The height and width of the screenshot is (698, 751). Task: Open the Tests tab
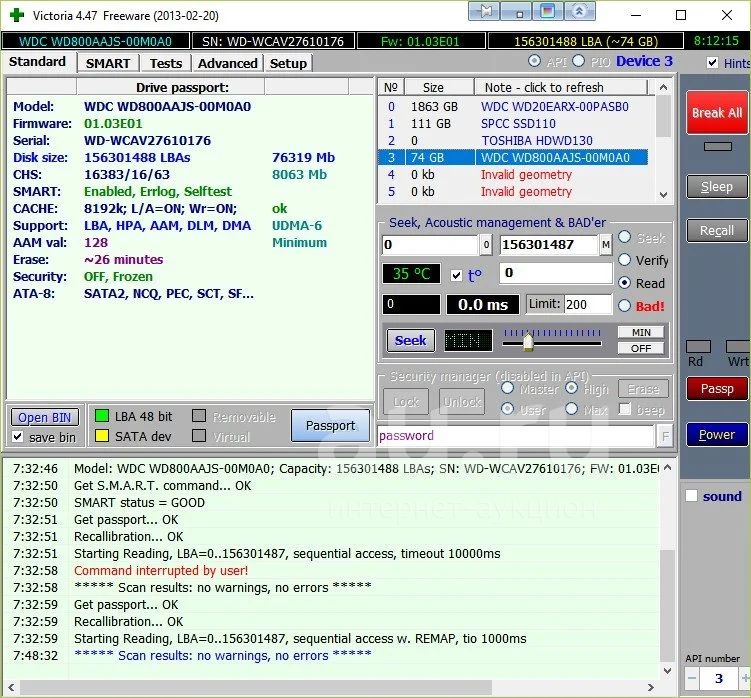pos(166,63)
